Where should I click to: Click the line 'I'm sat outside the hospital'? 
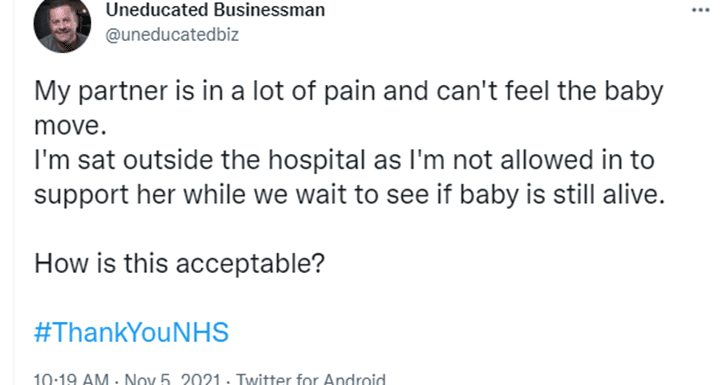pyautogui.click(x=344, y=160)
